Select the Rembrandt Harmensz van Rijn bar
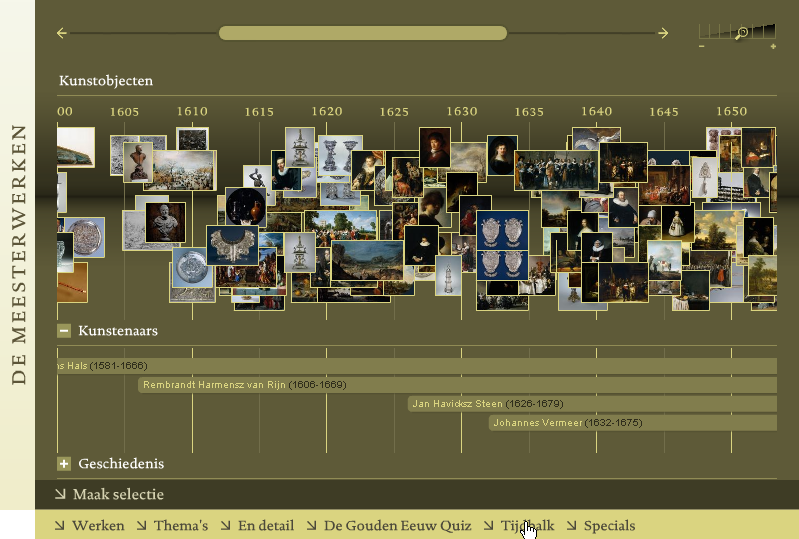This screenshot has height=539, width=799. click(x=458, y=385)
